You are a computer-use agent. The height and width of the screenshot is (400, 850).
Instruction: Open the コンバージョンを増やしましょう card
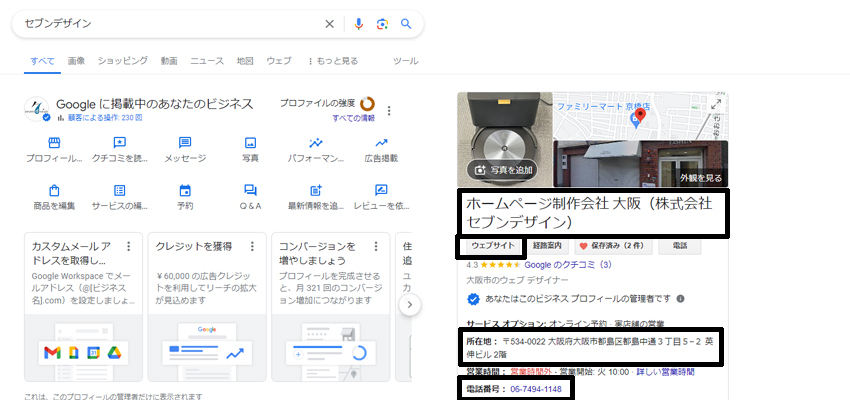(331, 307)
